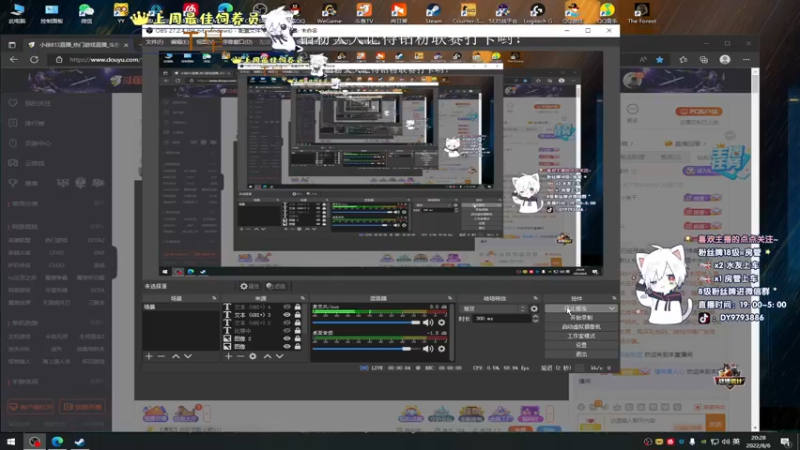Screen dimensions: 800x450
Task: Toggle visibility of the 文本 (GDI+) 2 source
Action: point(287,322)
